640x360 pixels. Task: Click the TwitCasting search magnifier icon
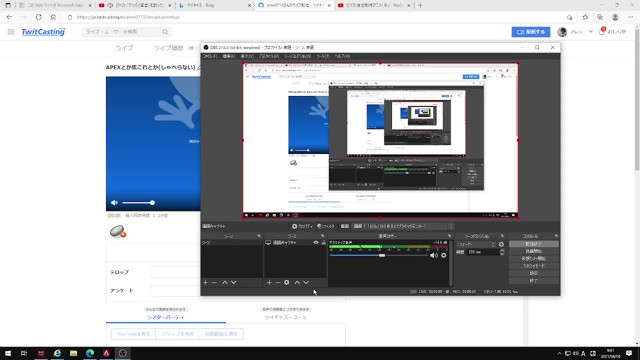(x=165, y=32)
